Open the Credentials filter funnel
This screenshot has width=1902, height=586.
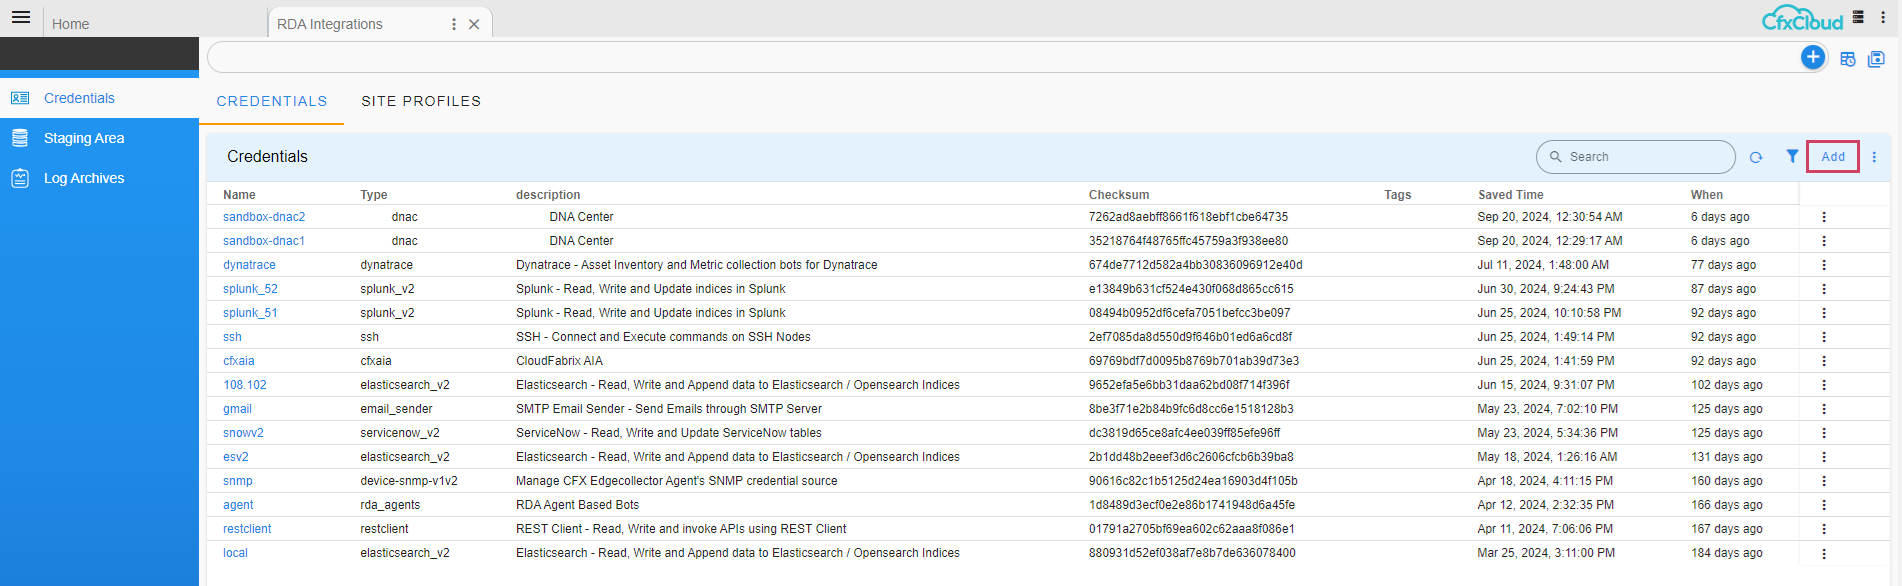[x=1792, y=156]
